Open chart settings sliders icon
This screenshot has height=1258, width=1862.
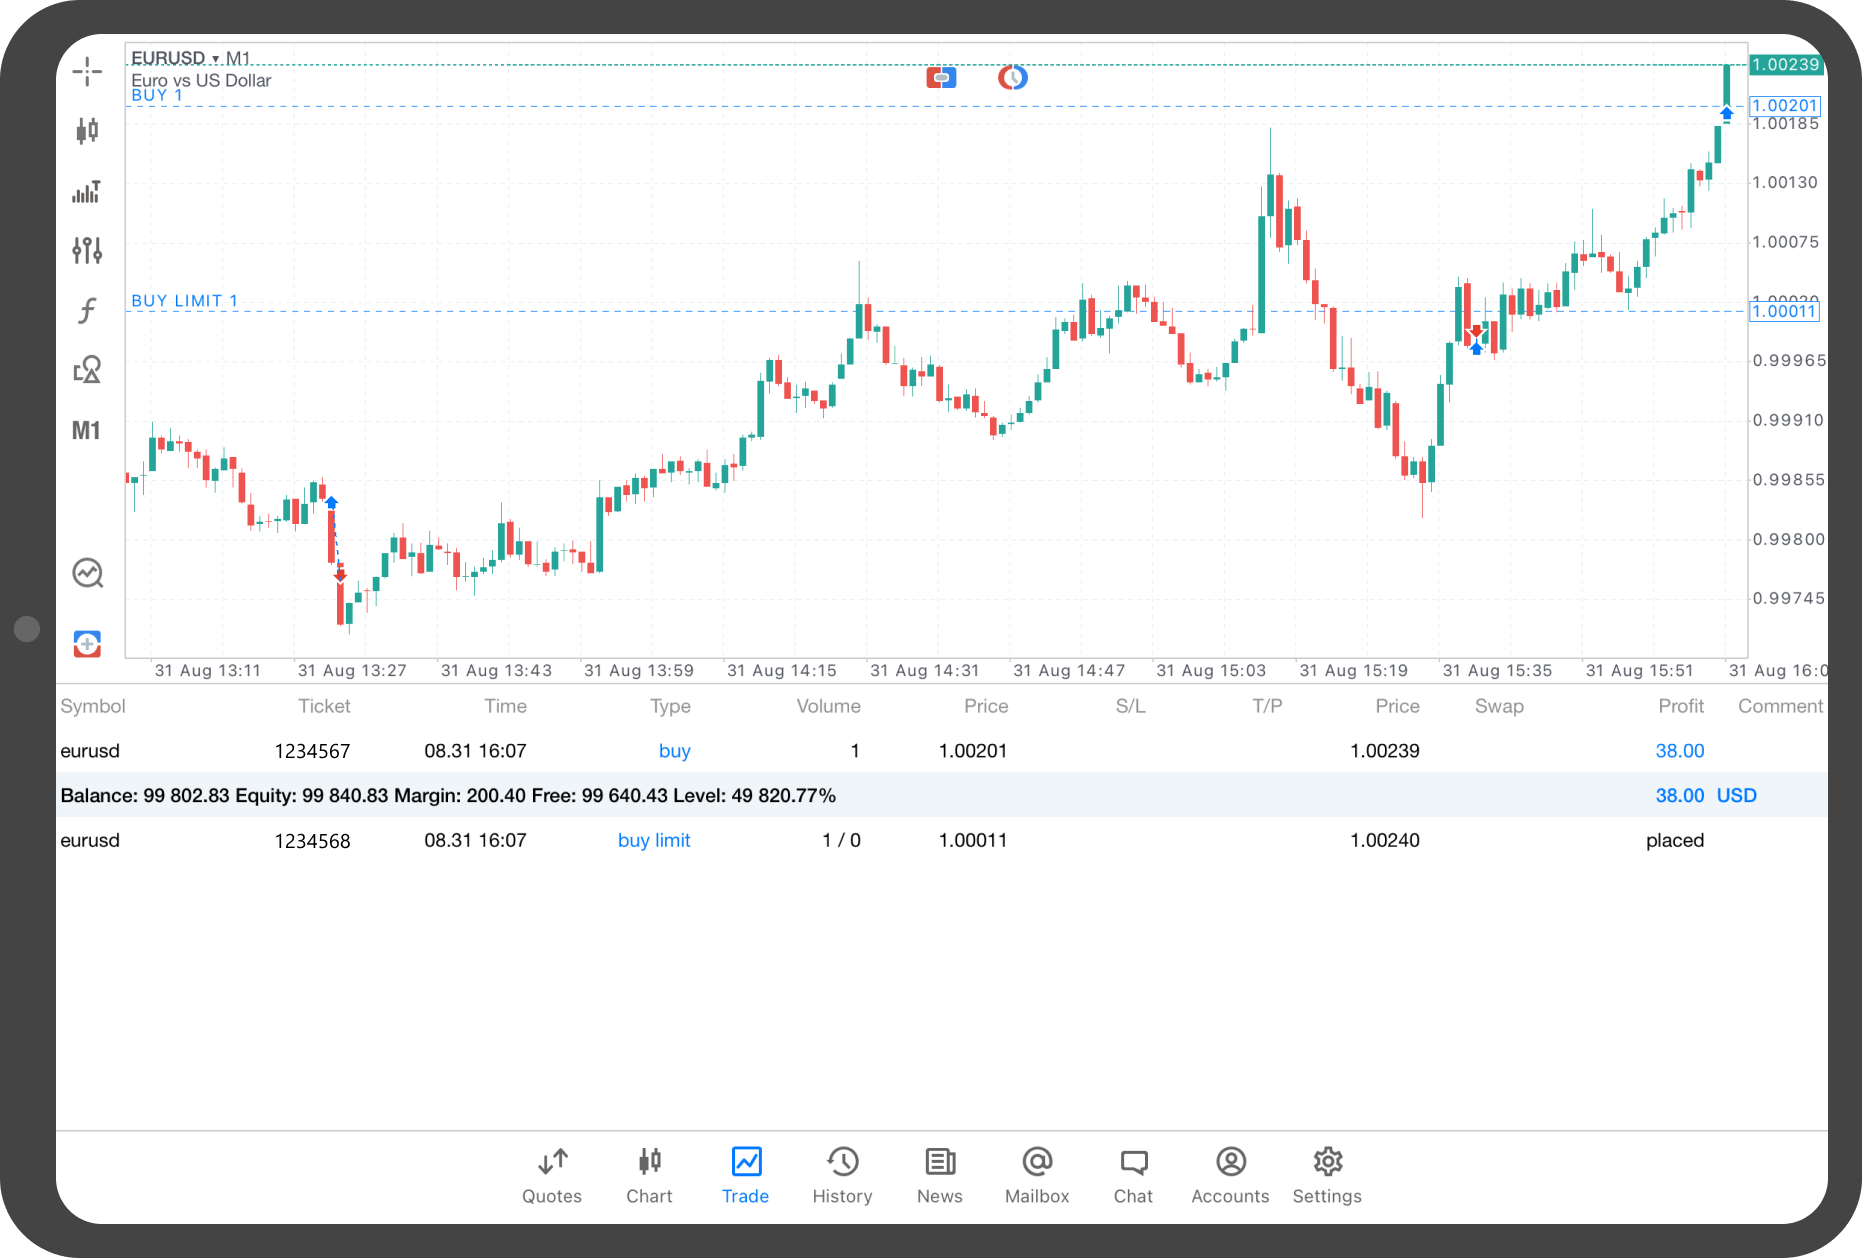pyautogui.click(x=87, y=250)
